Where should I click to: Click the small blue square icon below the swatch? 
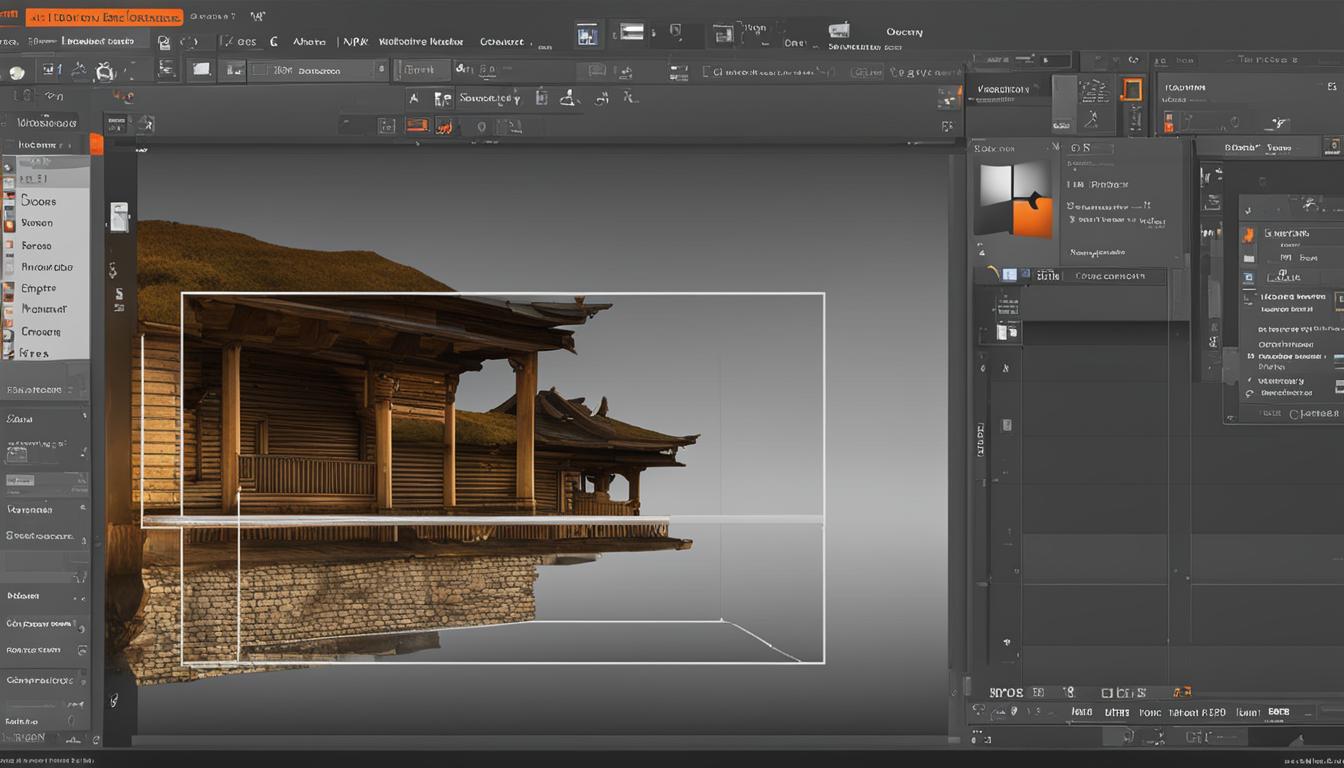[x=1009, y=275]
